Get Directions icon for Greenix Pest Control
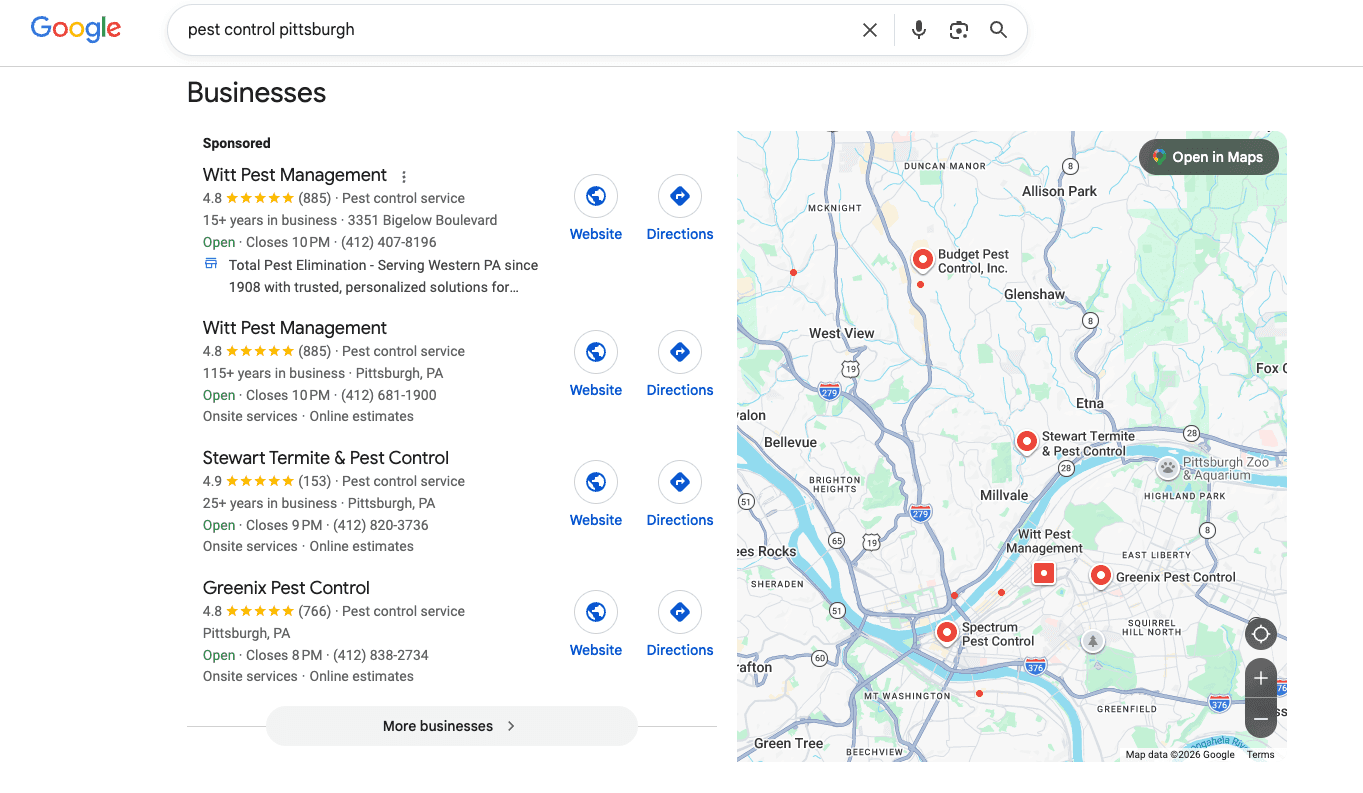The image size is (1363, 793). 680,612
